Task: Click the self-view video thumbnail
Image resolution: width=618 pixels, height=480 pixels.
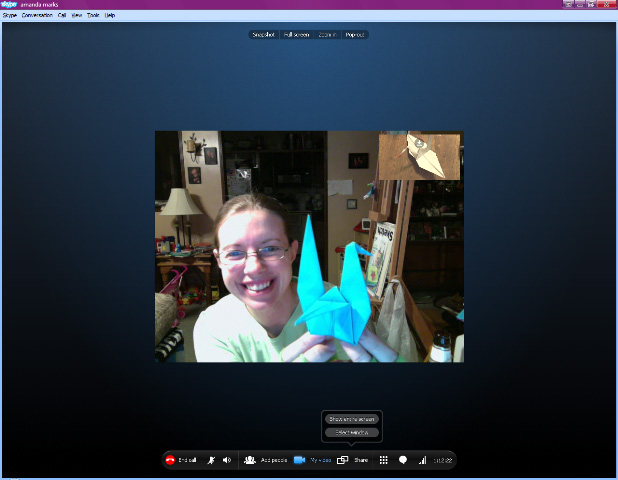Action: pyautogui.click(x=419, y=155)
